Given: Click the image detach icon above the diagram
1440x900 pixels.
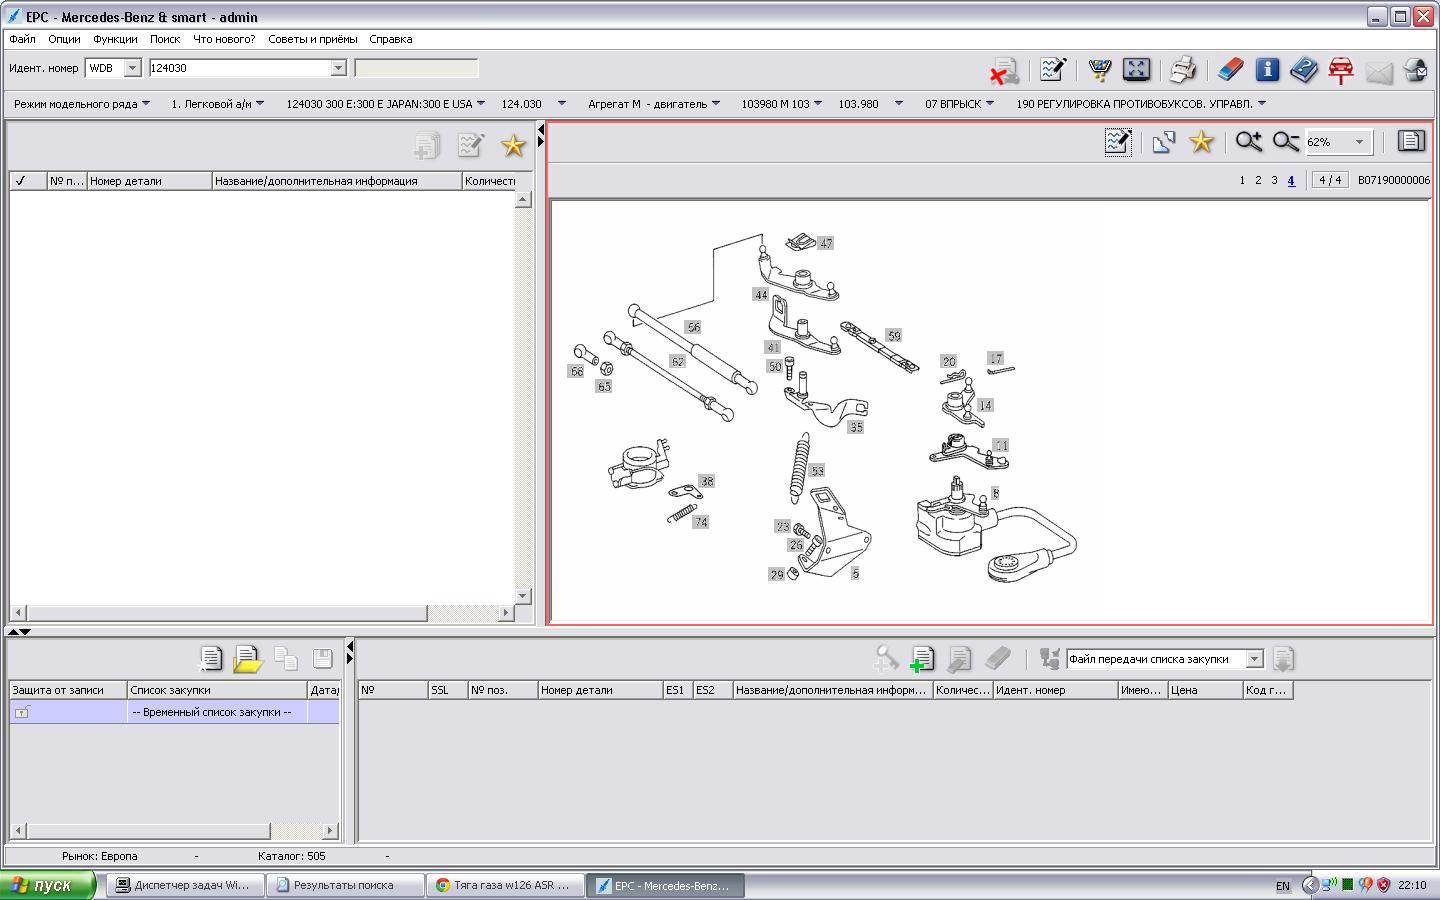Looking at the screenshot, I should [x=1163, y=142].
